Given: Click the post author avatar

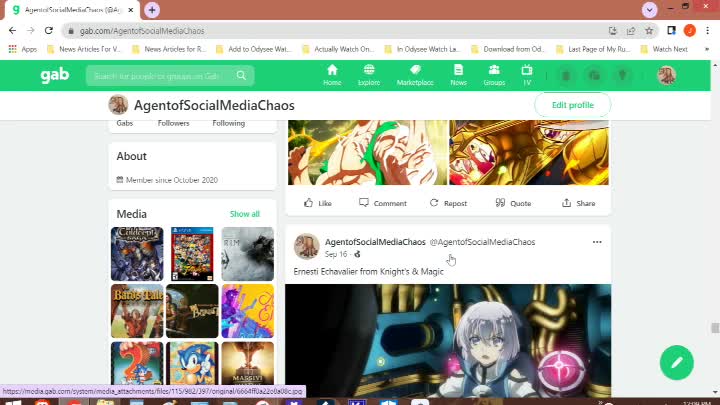Looking at the screenshot, I should coord(306,246).
